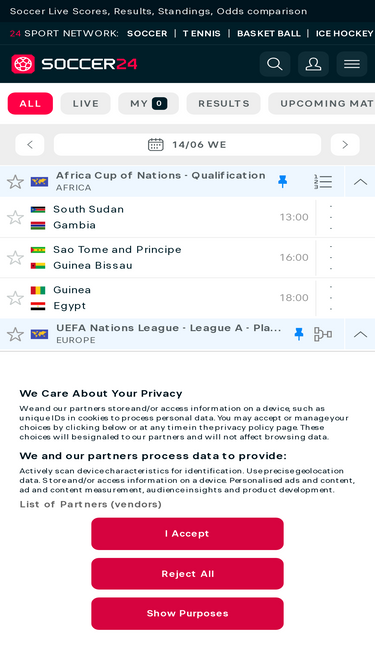375x667 pixels.
Task: Open the hamburger menu icon
Action: point(352,64)
